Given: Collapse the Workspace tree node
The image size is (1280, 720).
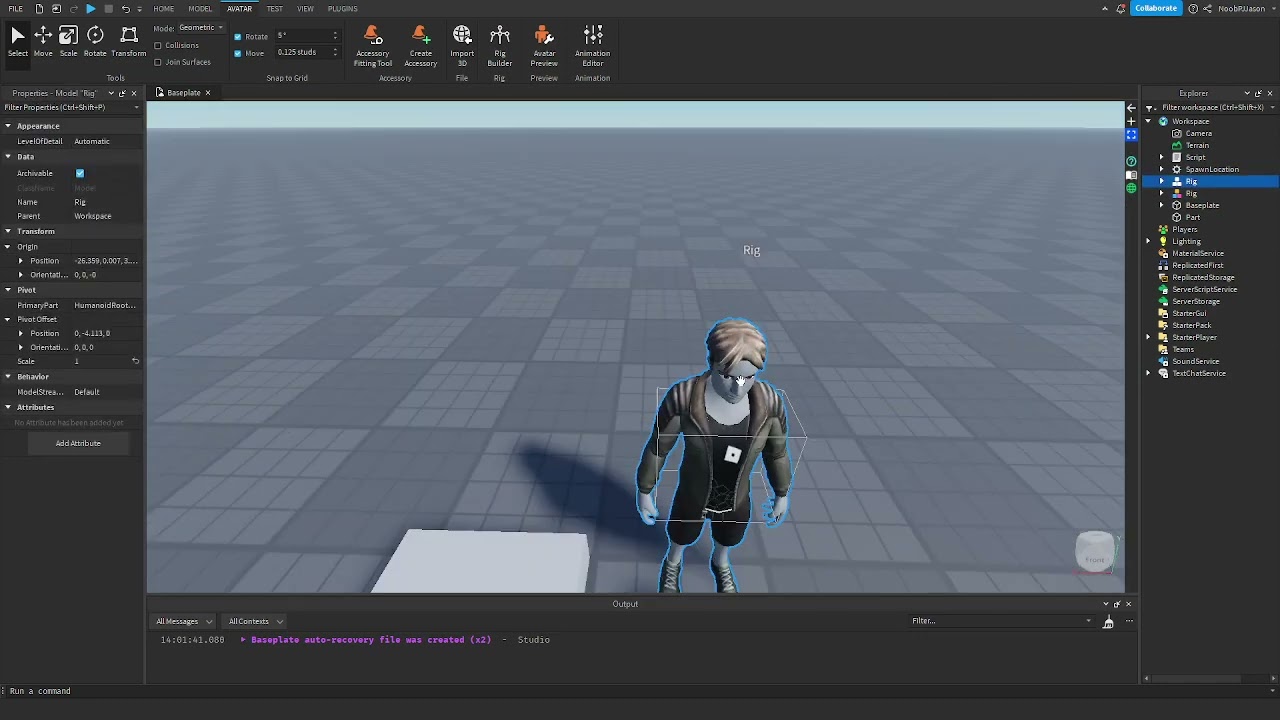Looking at the screenshot, I should click(x=1149, y=121).
